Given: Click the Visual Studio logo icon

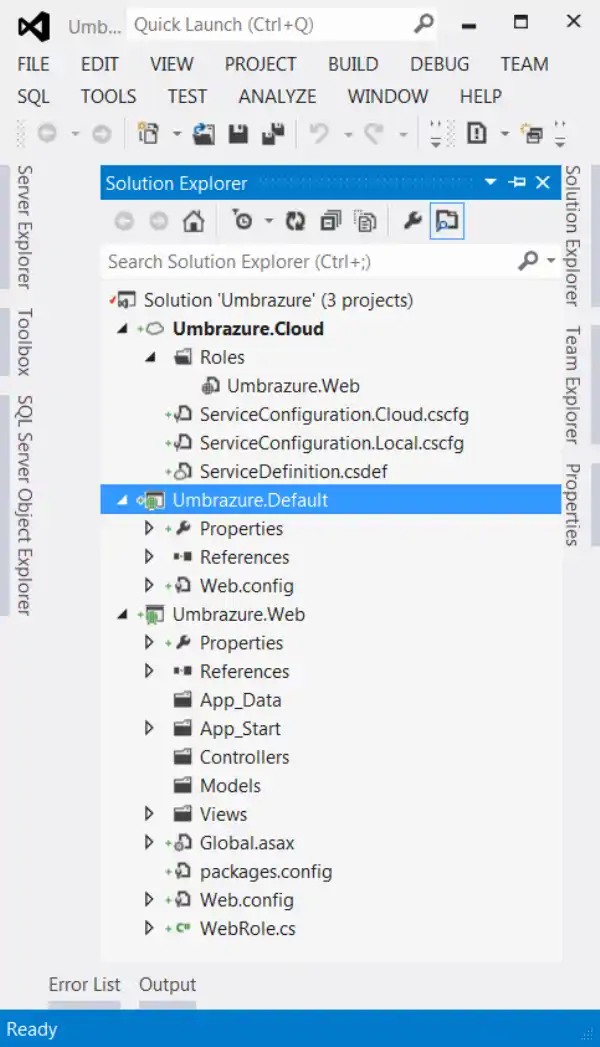Looking at the screenshot, I should (x=34, y=26).
